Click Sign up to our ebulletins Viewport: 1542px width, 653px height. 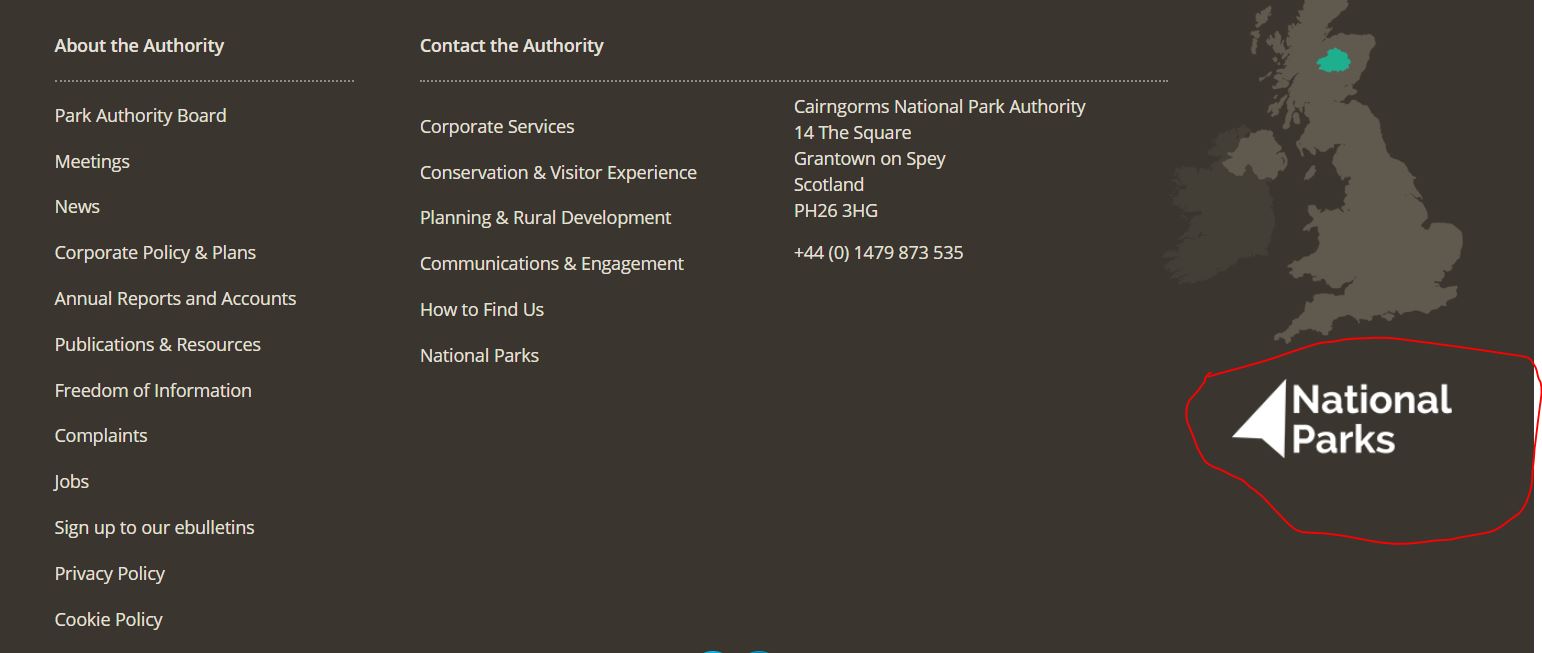pos(155,527)
